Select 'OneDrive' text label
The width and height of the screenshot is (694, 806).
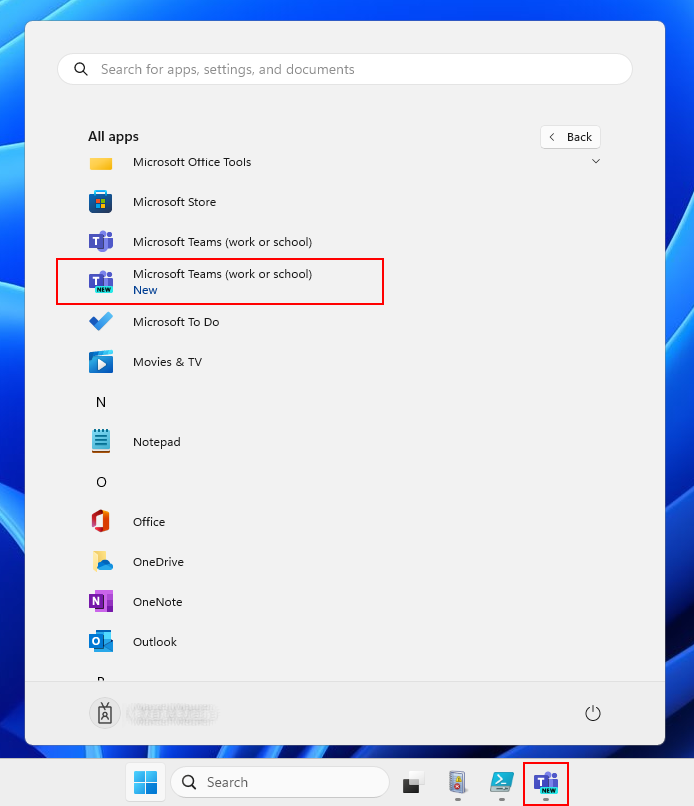point(158,562)
